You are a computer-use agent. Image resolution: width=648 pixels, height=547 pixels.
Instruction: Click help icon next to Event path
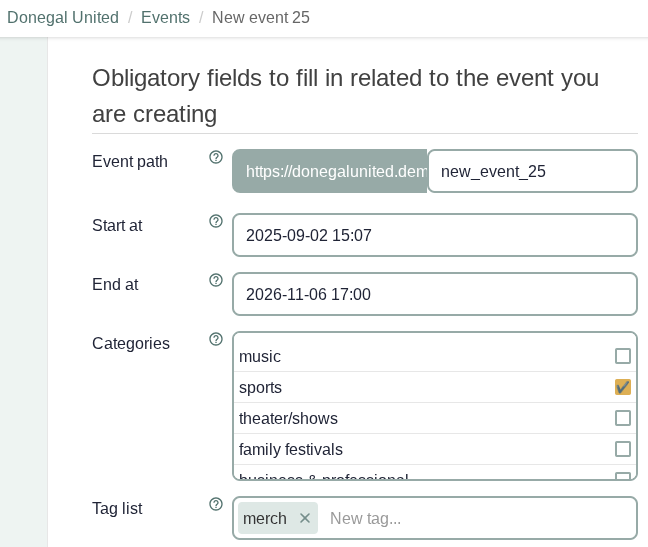216,157
